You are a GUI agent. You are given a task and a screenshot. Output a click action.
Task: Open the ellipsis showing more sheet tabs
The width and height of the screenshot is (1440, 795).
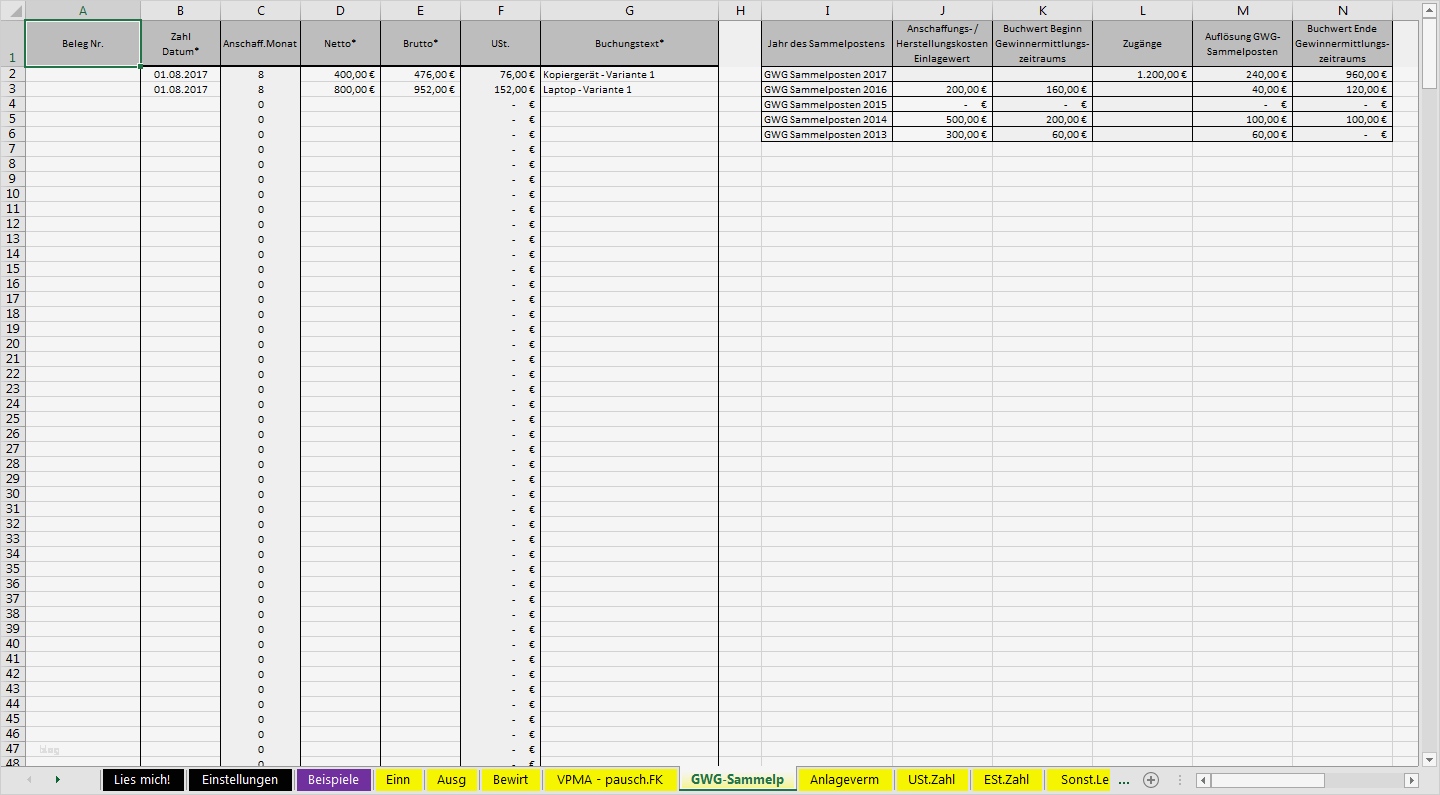click(x=1123, y=780)
